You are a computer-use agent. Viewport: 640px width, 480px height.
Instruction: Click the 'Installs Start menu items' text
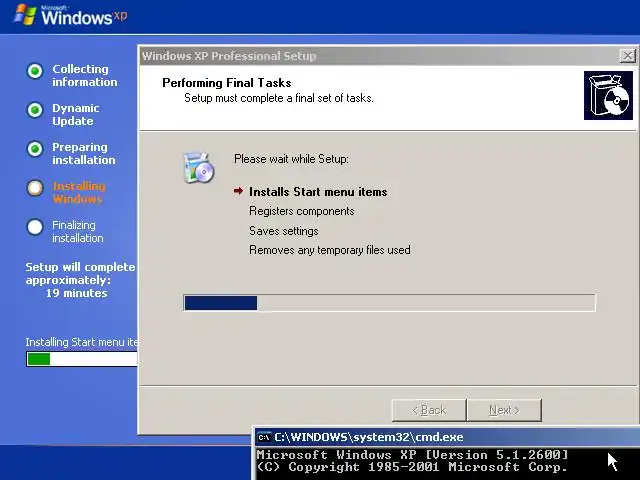pos(318,192)
